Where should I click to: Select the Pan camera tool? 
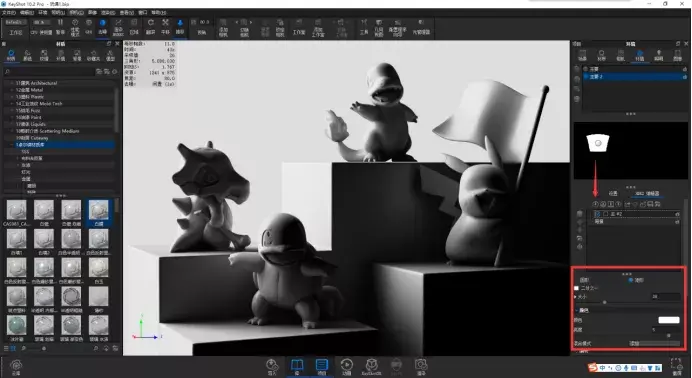(165, 27)
